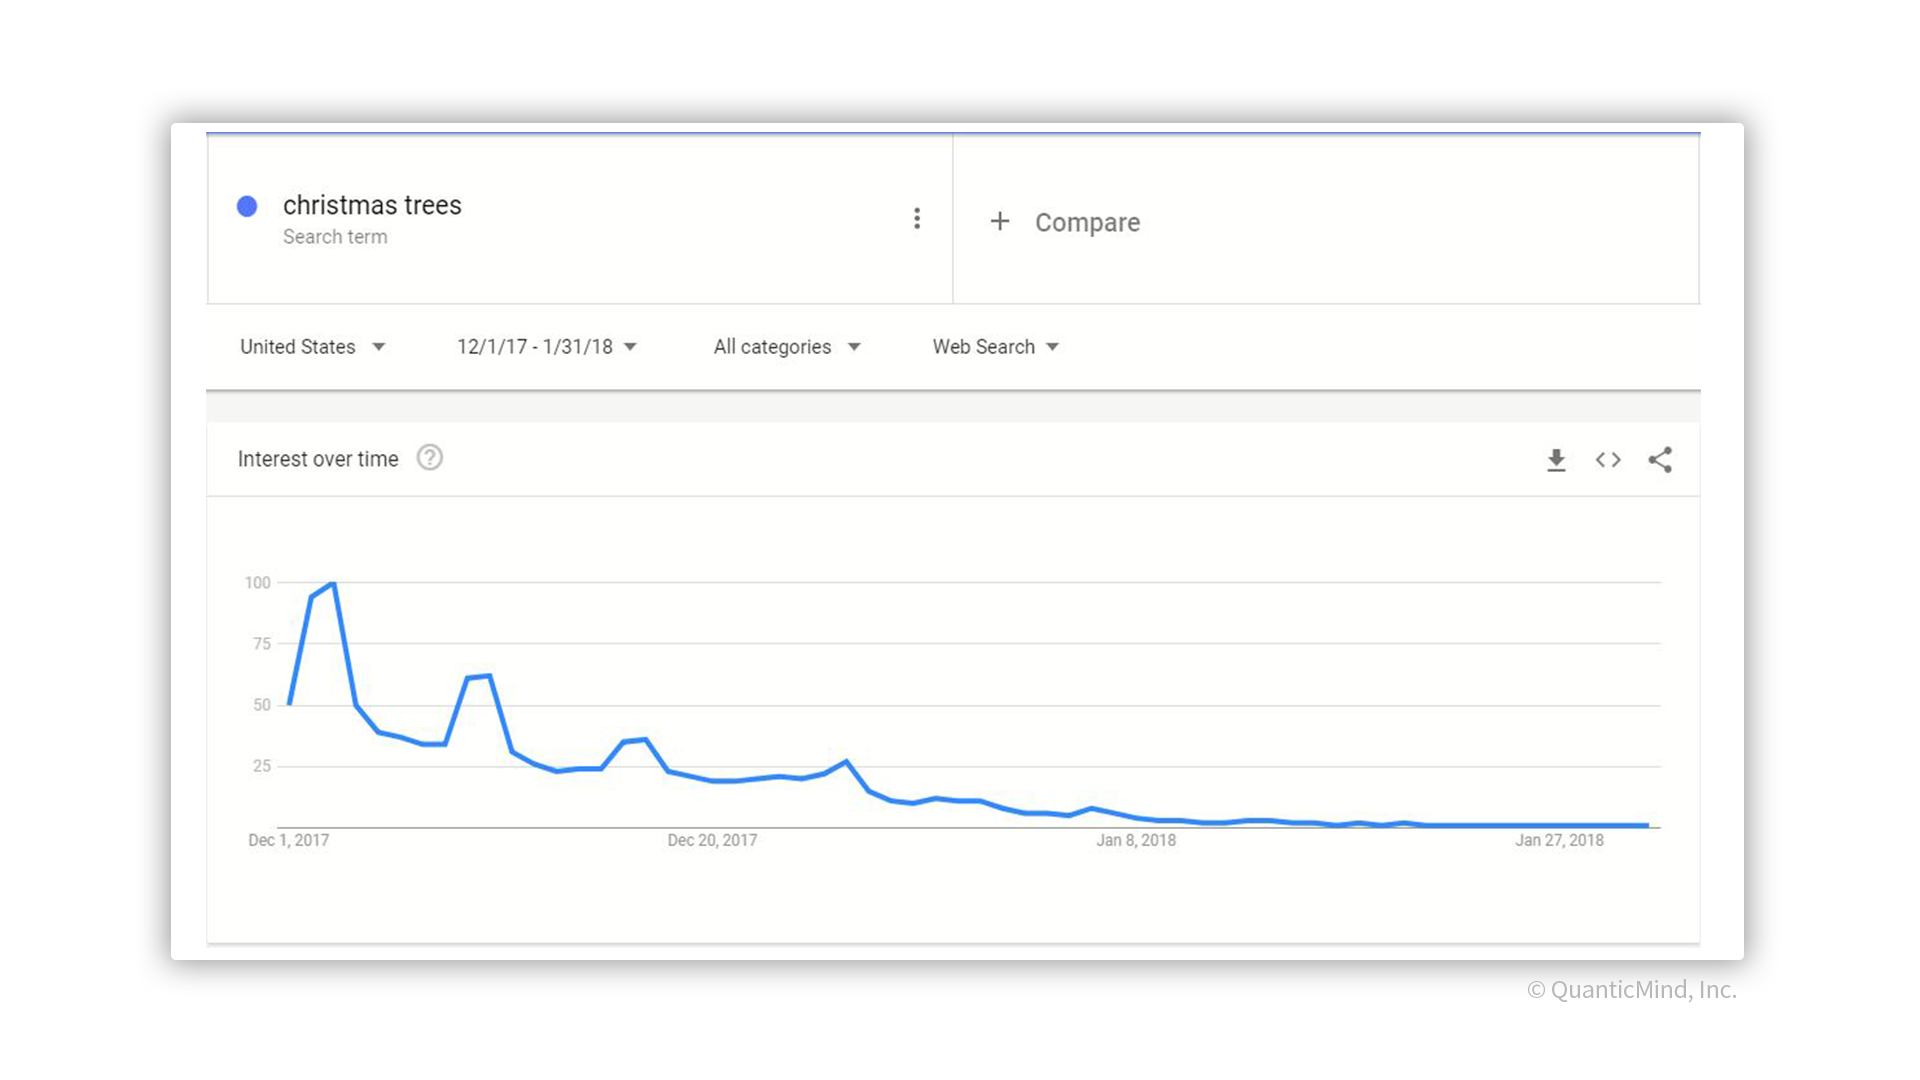
Task: Click the Dec 20, 2017 axis label
Action: tap(712, 840)
